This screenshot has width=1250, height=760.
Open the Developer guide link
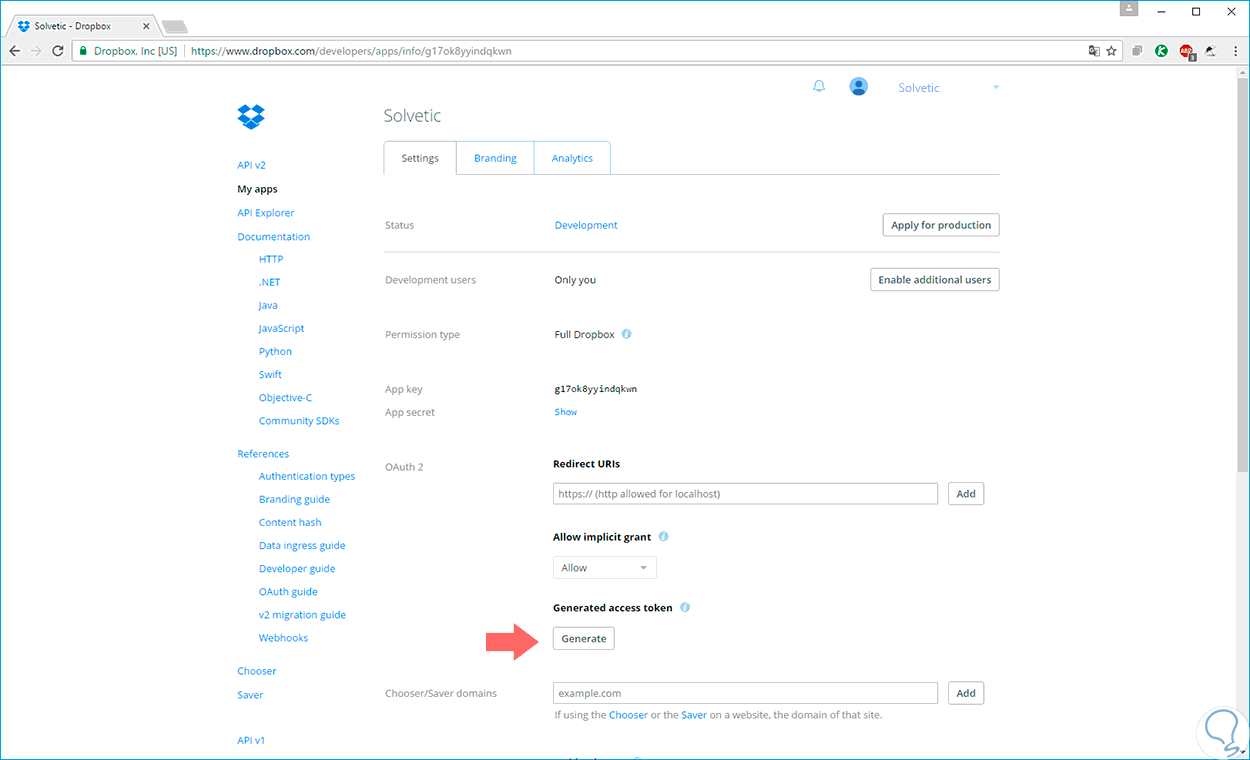point(297,569)
